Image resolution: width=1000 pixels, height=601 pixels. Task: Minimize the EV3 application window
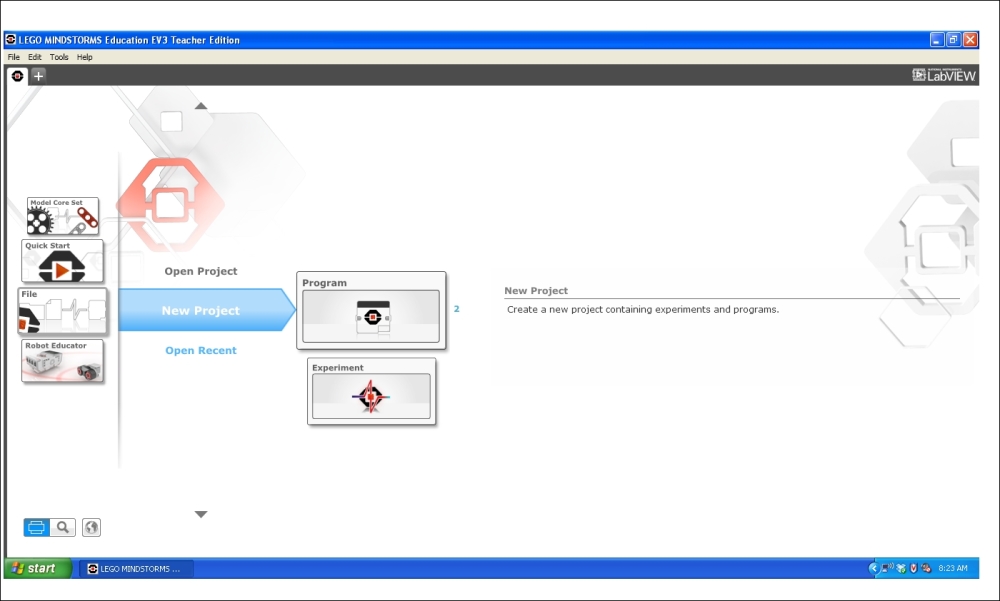point(936,40)
